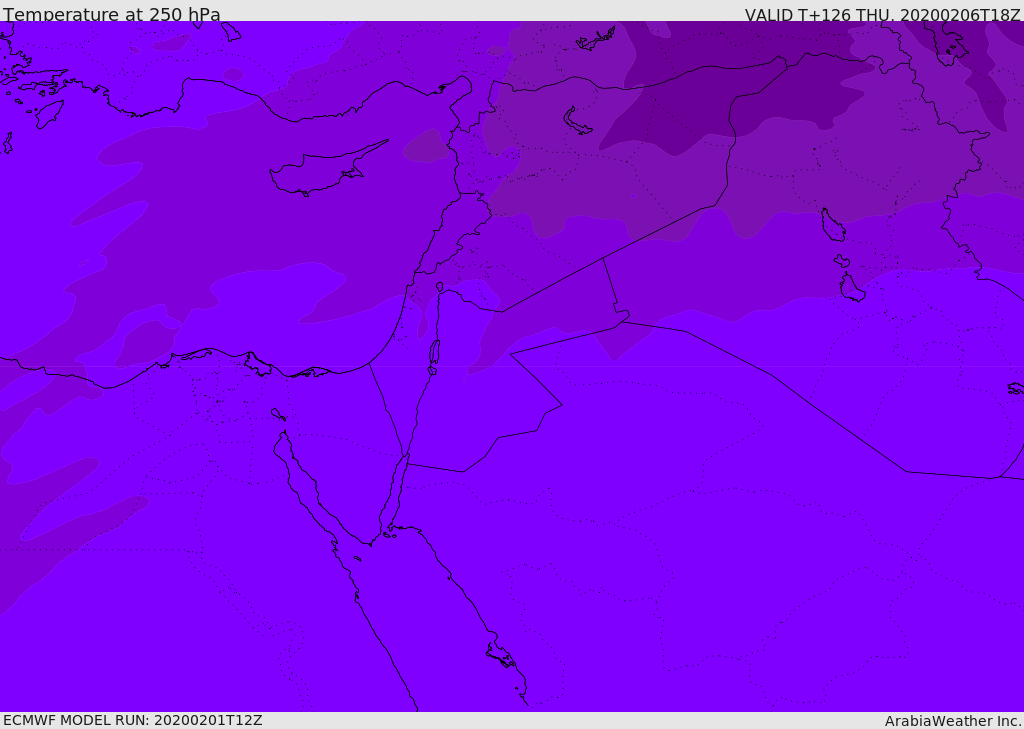Click the island of Cyprus on the map
The image size is (1024, 729).
[327, 170]
